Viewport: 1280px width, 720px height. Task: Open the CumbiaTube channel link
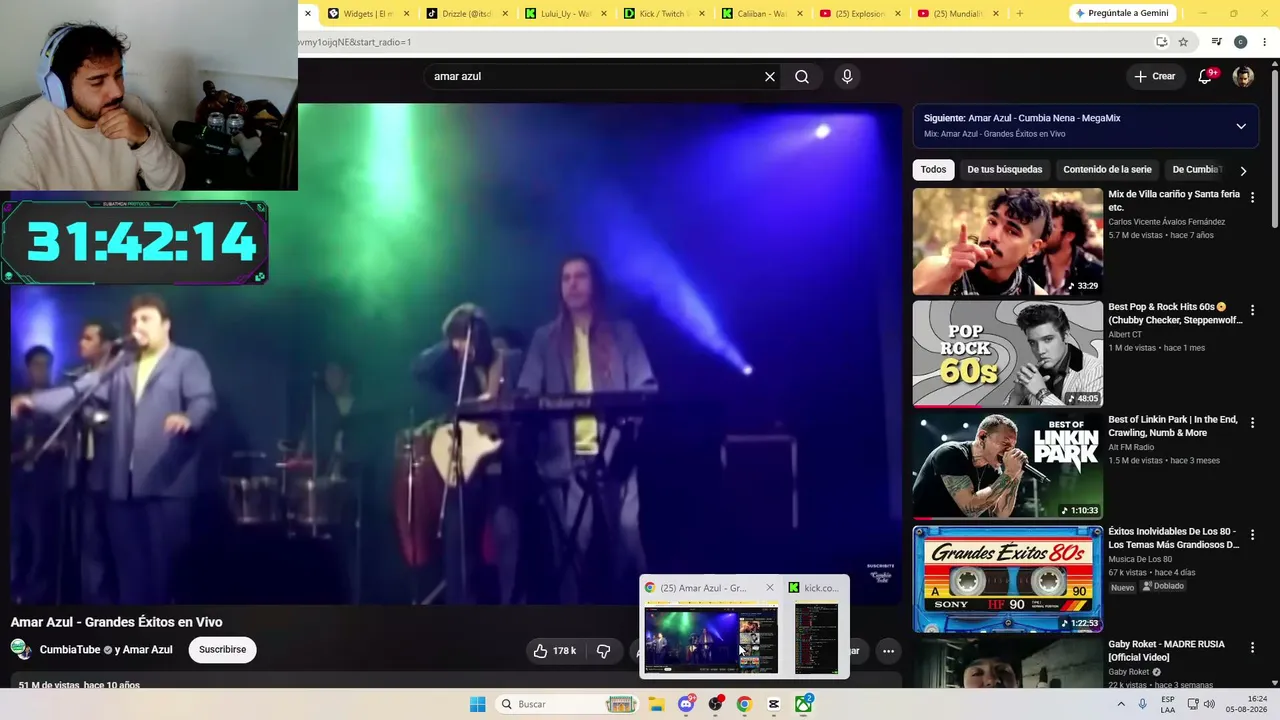pos(70,650)
